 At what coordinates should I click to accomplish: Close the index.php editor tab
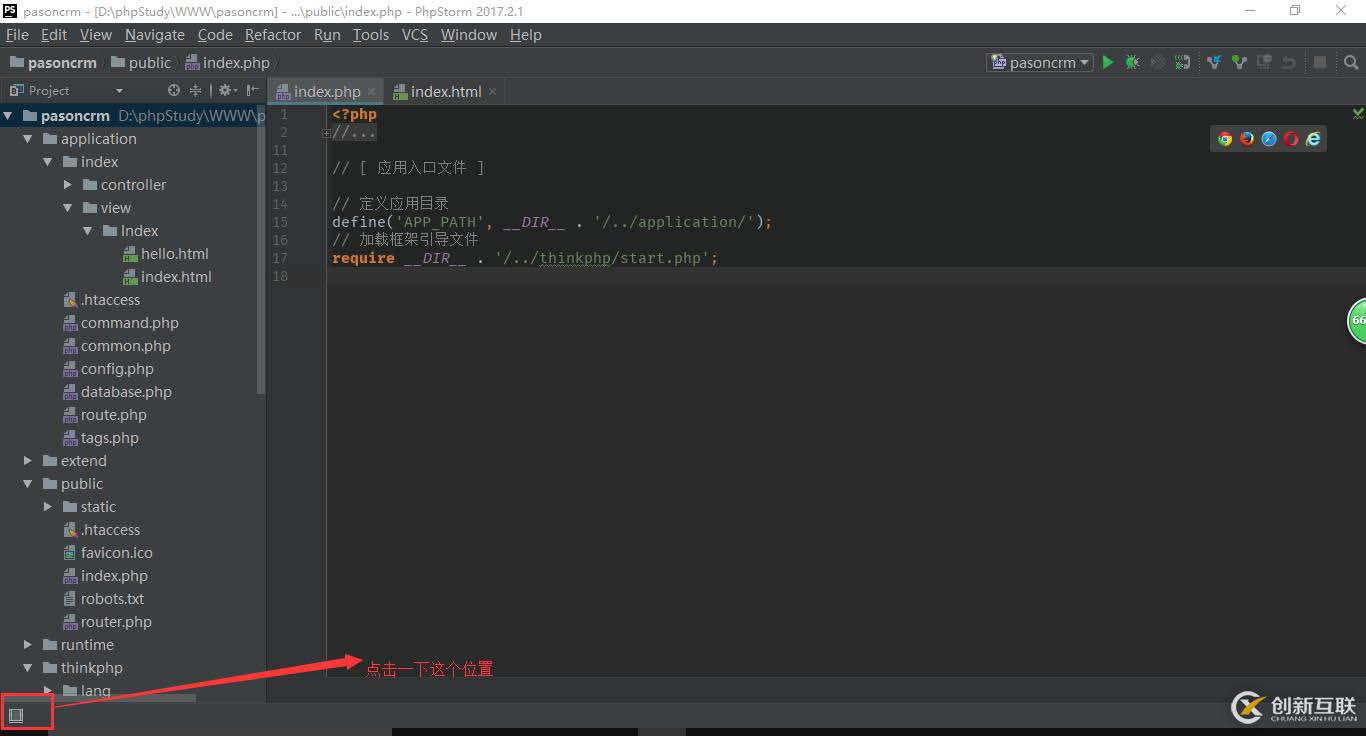pos(372,91)
